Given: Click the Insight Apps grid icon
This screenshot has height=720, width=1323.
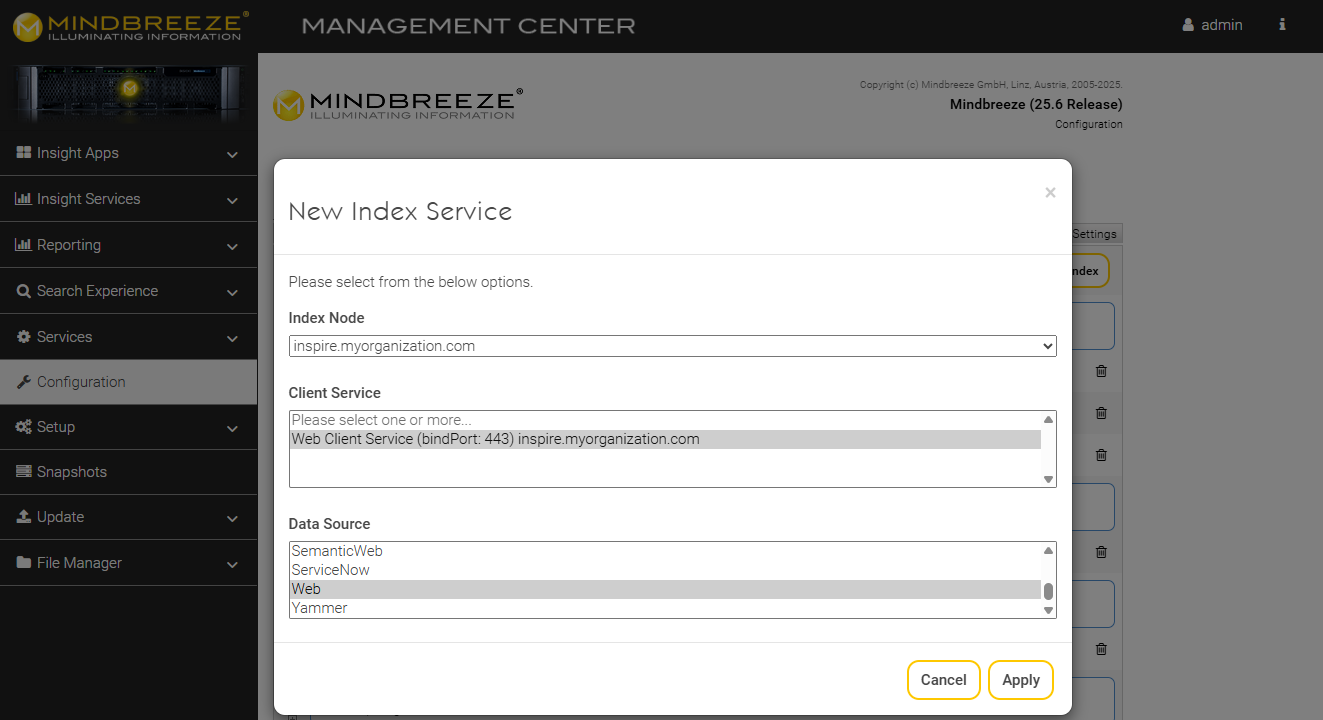Looking at the screenshot, I should pyautogui.click(x=24, y=153).
